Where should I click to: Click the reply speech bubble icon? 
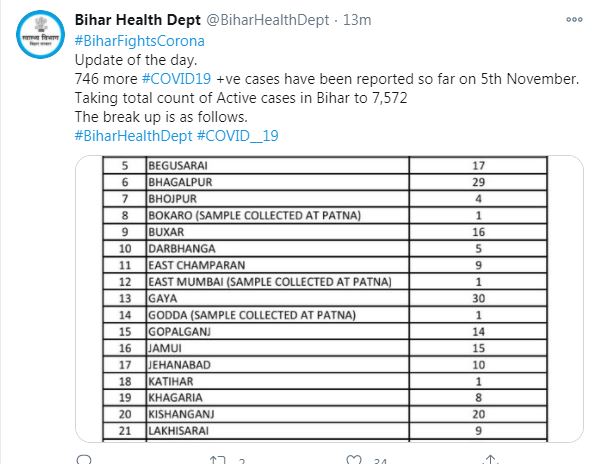(x=83, y=459)
